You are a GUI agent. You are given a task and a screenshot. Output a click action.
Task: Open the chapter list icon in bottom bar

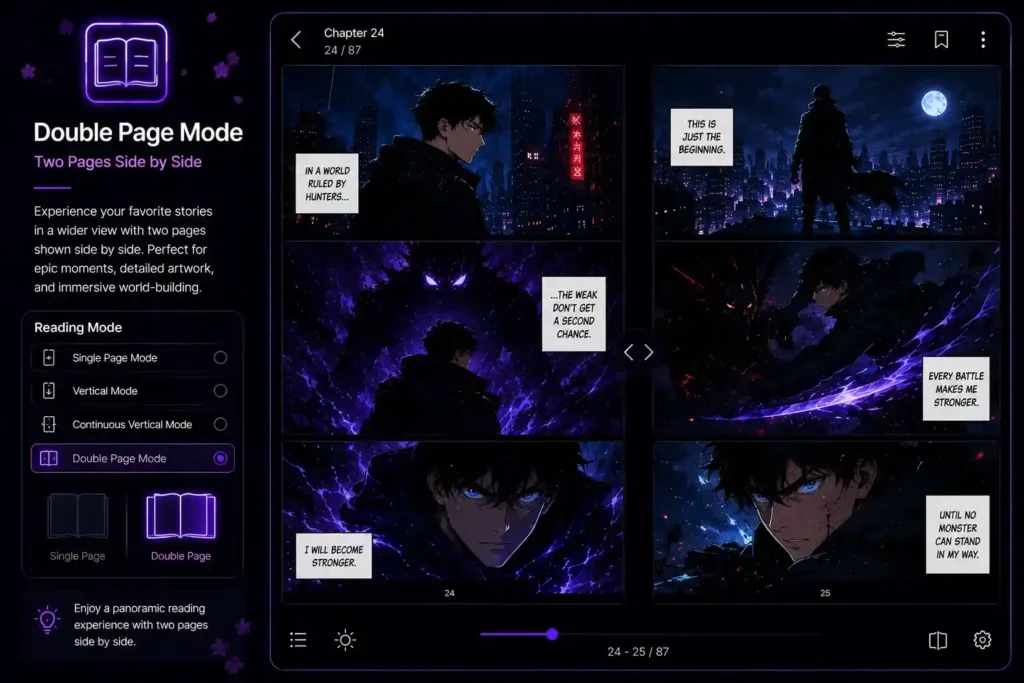(298, 640)
